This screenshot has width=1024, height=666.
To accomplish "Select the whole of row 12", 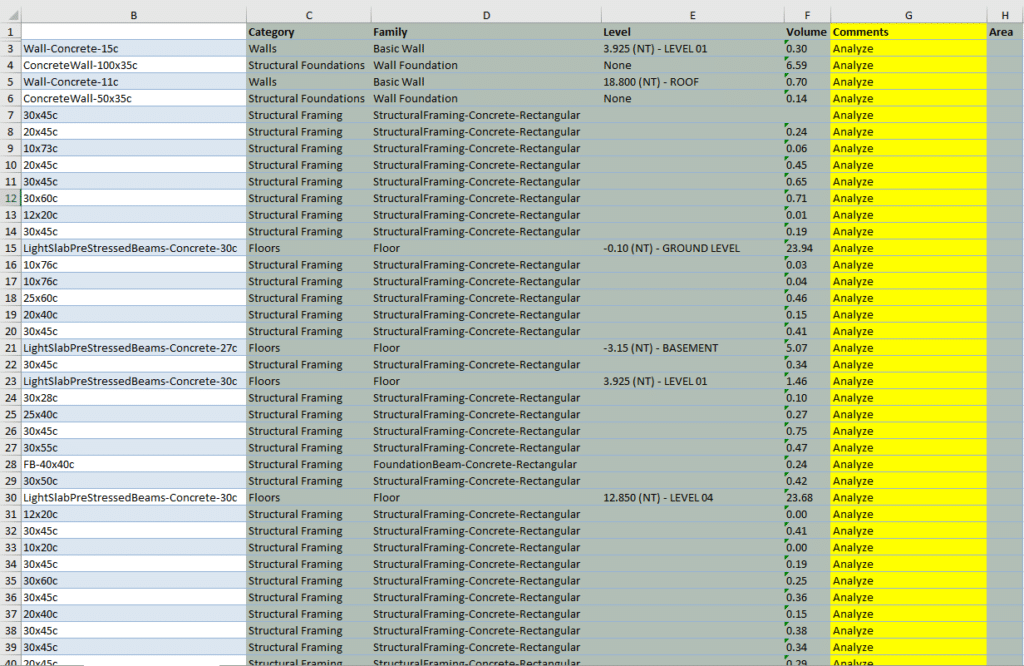I will point(10,198).
